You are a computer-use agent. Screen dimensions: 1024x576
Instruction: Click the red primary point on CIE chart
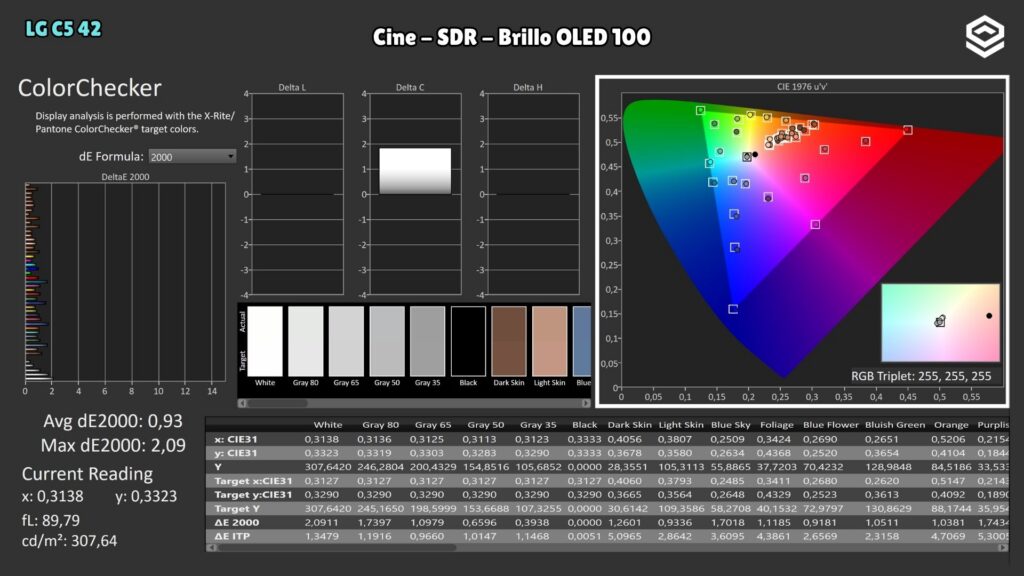(908, 131)
